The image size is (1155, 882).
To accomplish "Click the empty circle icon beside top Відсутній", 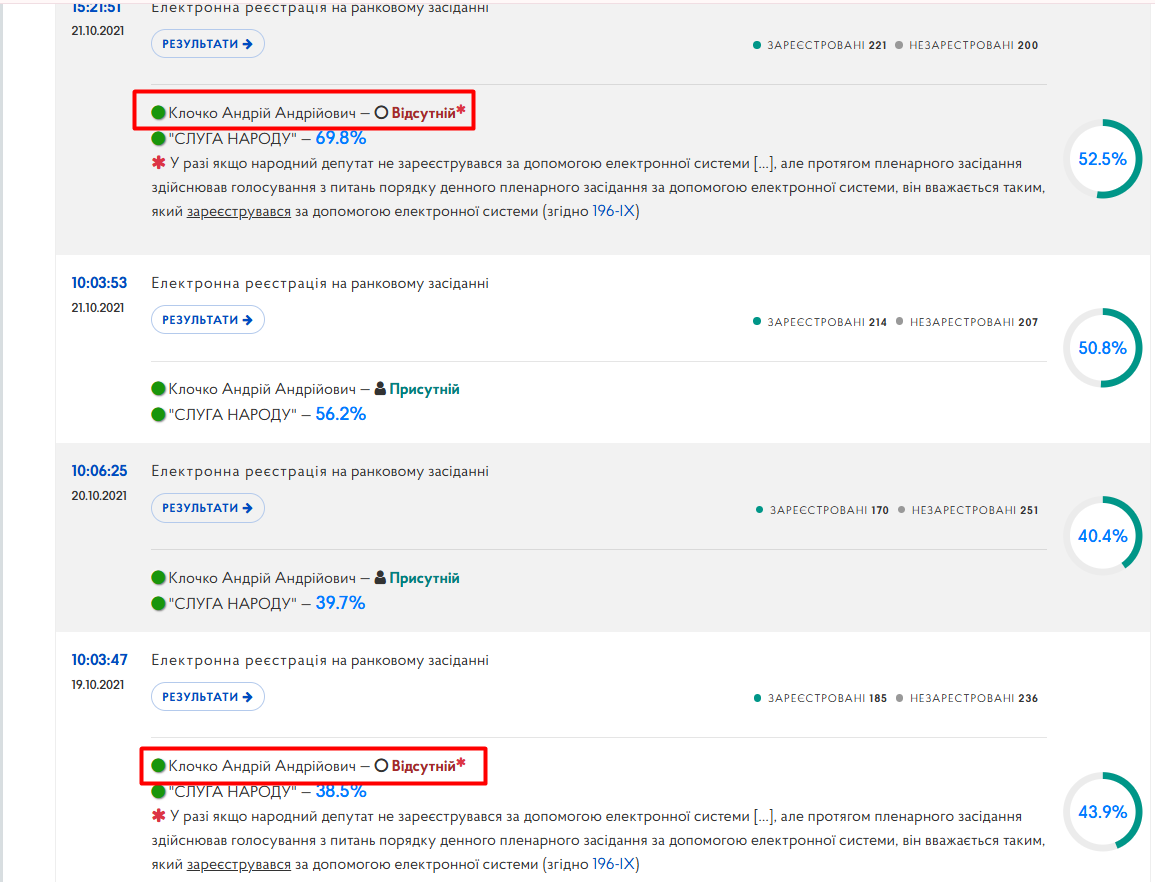I will 381,113.
